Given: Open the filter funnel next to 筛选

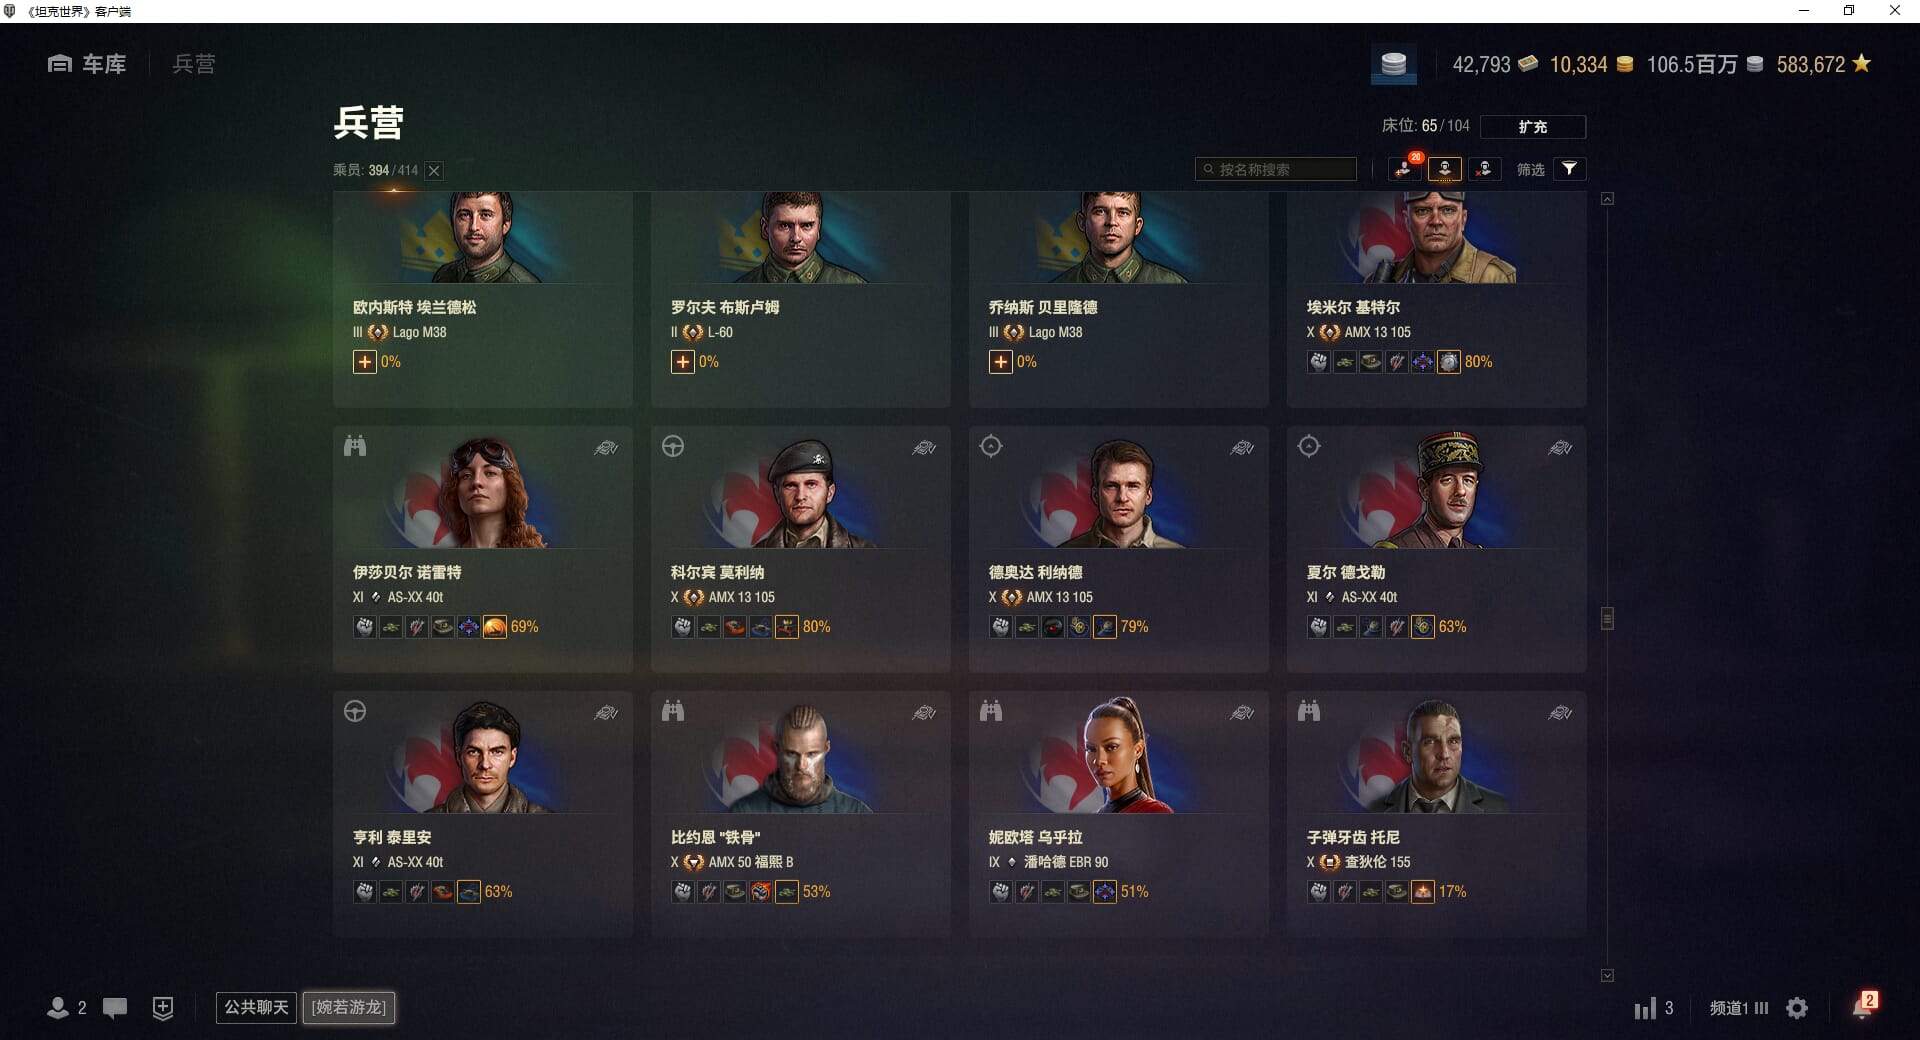Looking at the screenshot, I should (x=1569, y=169).
